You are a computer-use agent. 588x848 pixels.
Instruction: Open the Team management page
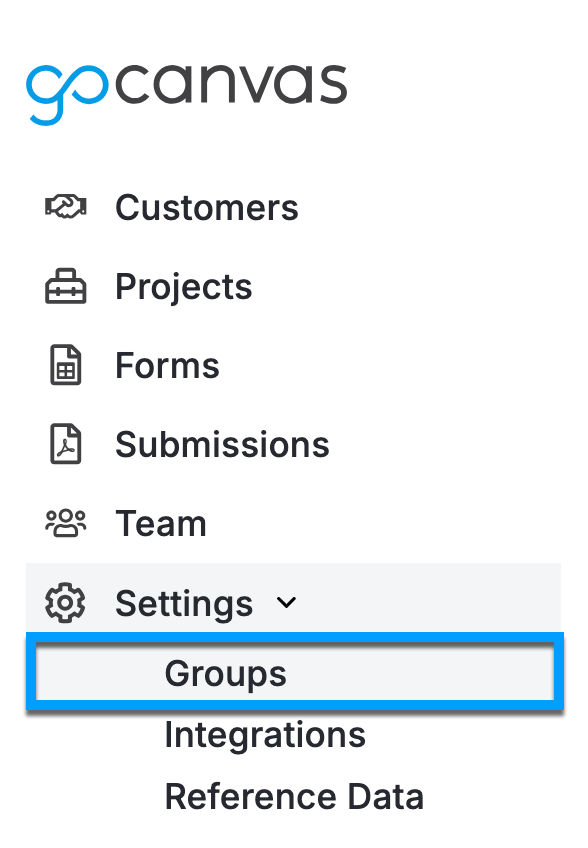[161, 523]
